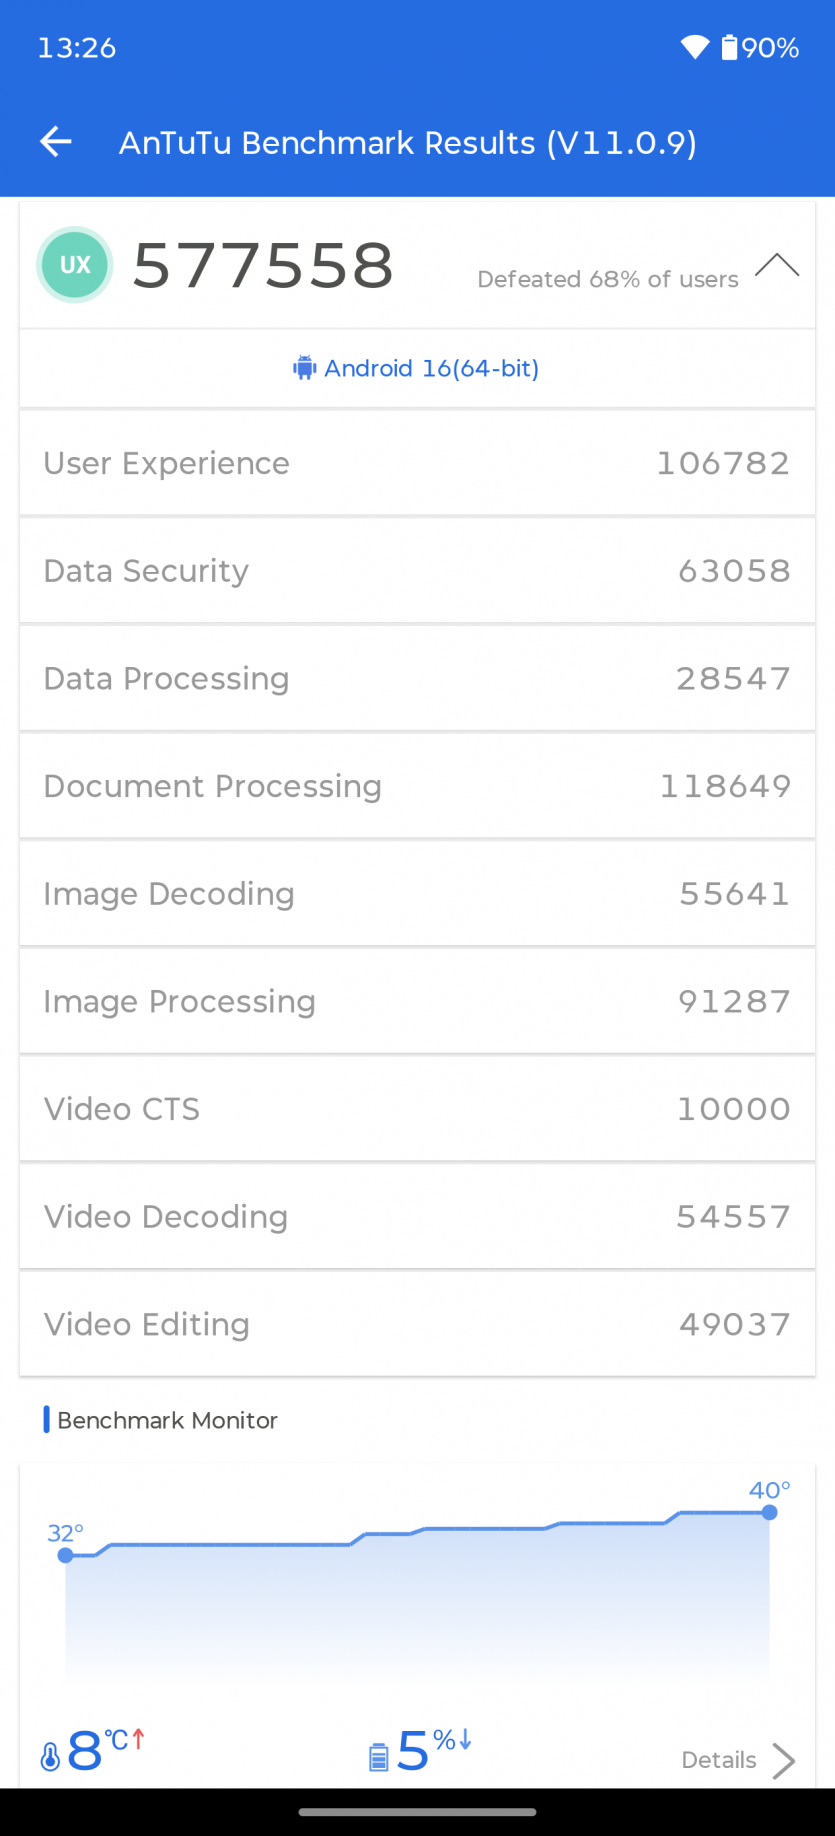Tap the Android robot icon
Screen dimensions: 835x1836
(x=304, y=368)
